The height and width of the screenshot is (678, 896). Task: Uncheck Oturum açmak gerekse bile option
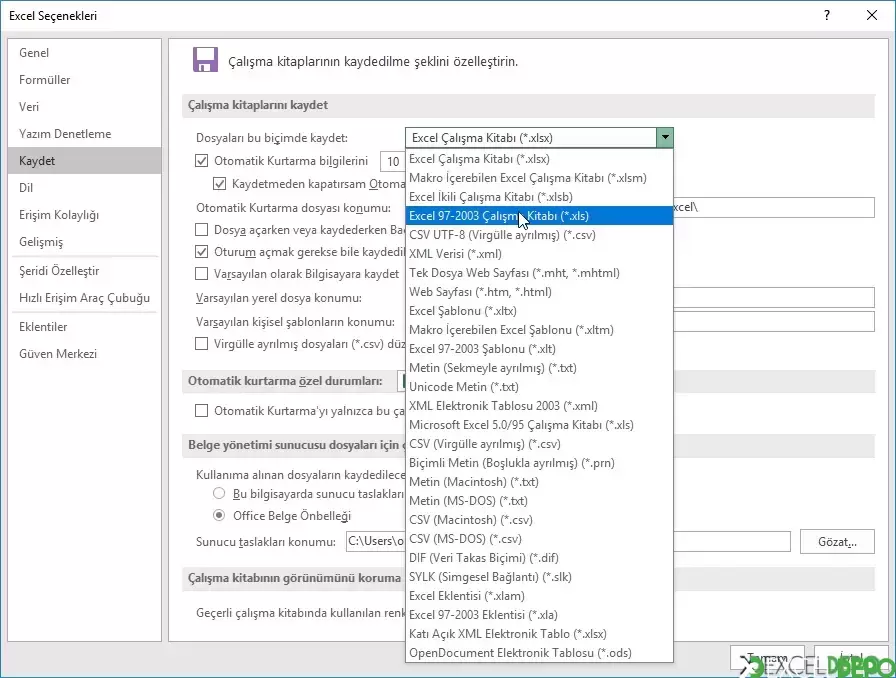click(x=201, y=252)
